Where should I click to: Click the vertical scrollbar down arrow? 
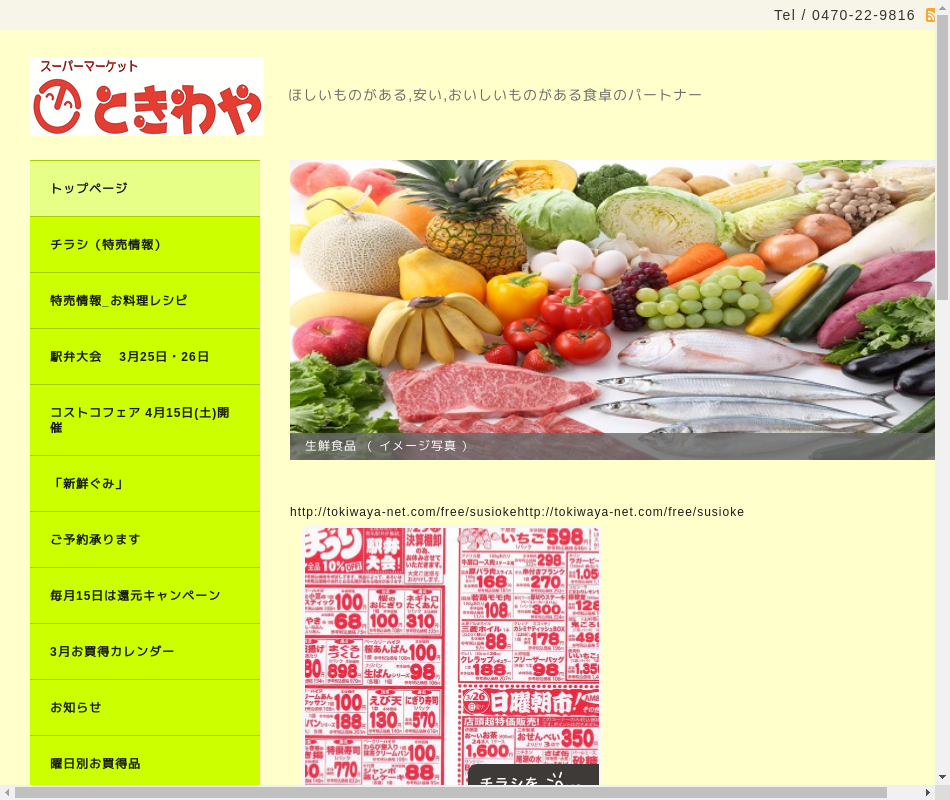coord(942,777)
